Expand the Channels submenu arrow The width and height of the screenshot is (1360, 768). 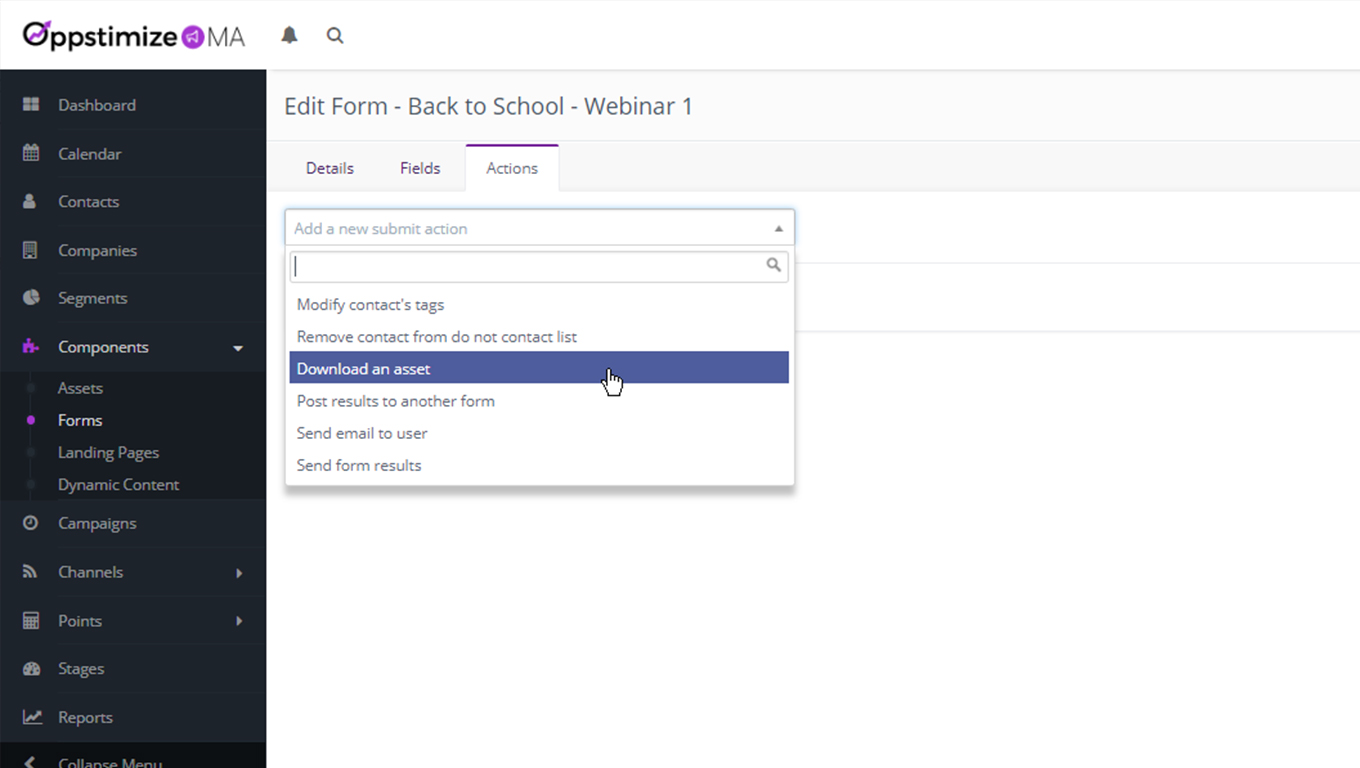coord(239,573)
